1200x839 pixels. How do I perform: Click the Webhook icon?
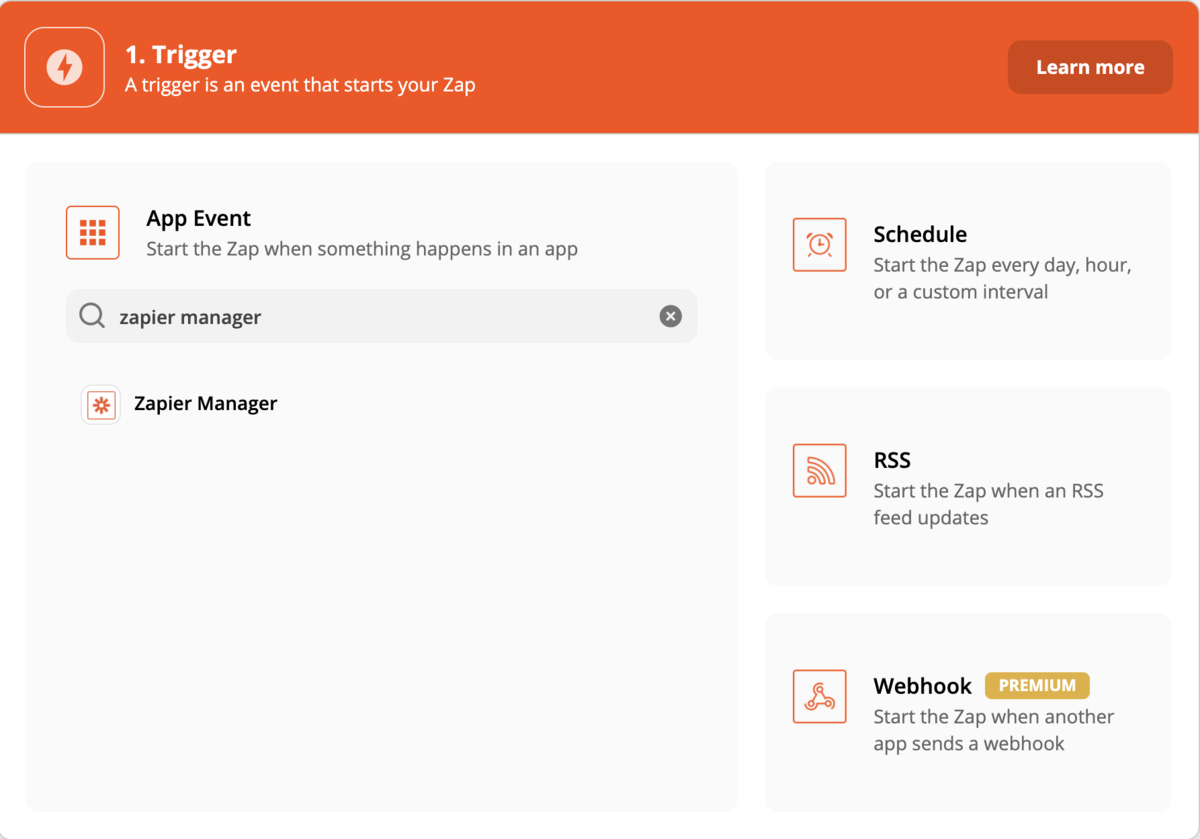pos(820,696)
